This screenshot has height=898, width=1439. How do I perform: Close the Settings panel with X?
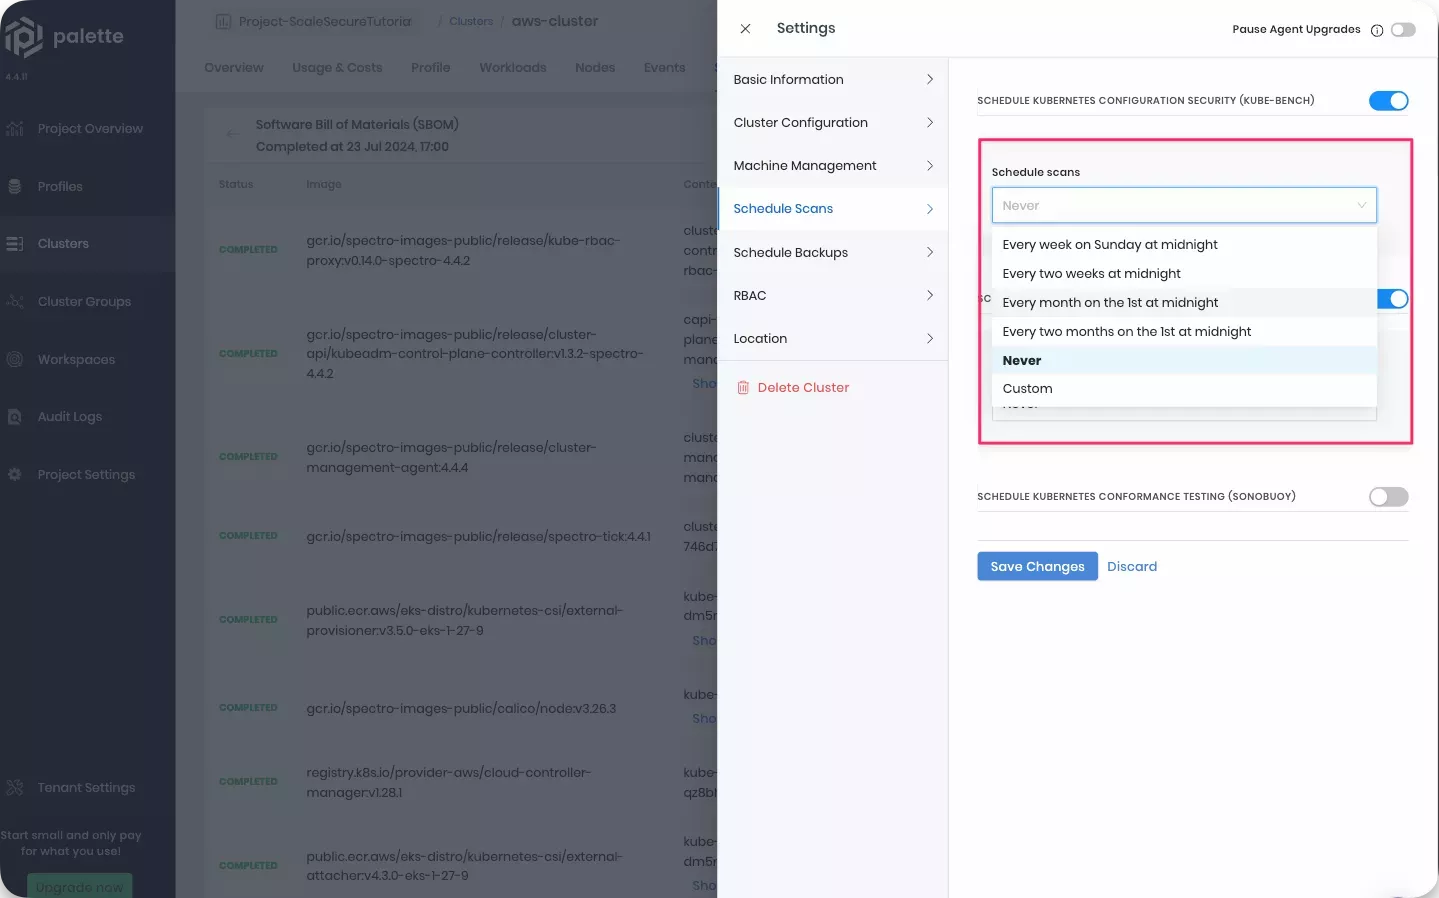coord(745,29)
